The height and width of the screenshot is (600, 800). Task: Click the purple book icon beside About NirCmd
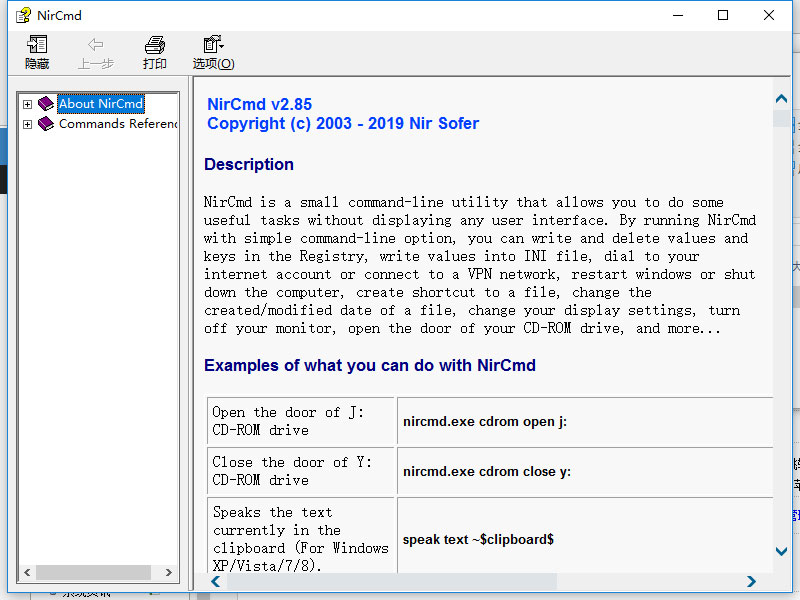[46, 104]
